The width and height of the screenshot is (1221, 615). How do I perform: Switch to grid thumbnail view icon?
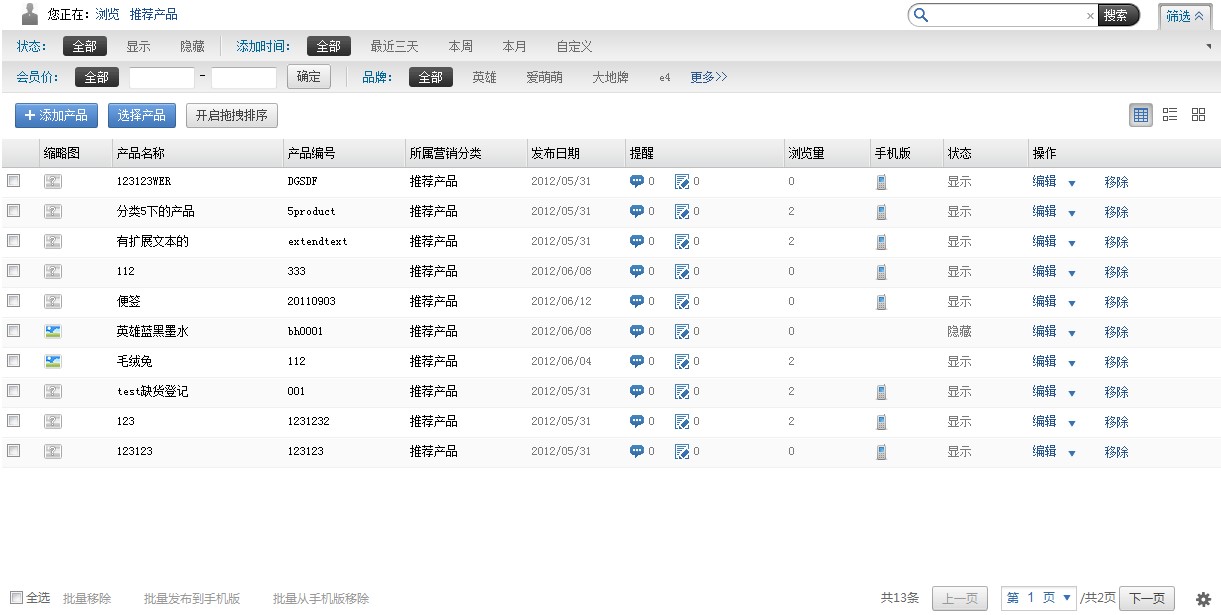(1198, 115)
